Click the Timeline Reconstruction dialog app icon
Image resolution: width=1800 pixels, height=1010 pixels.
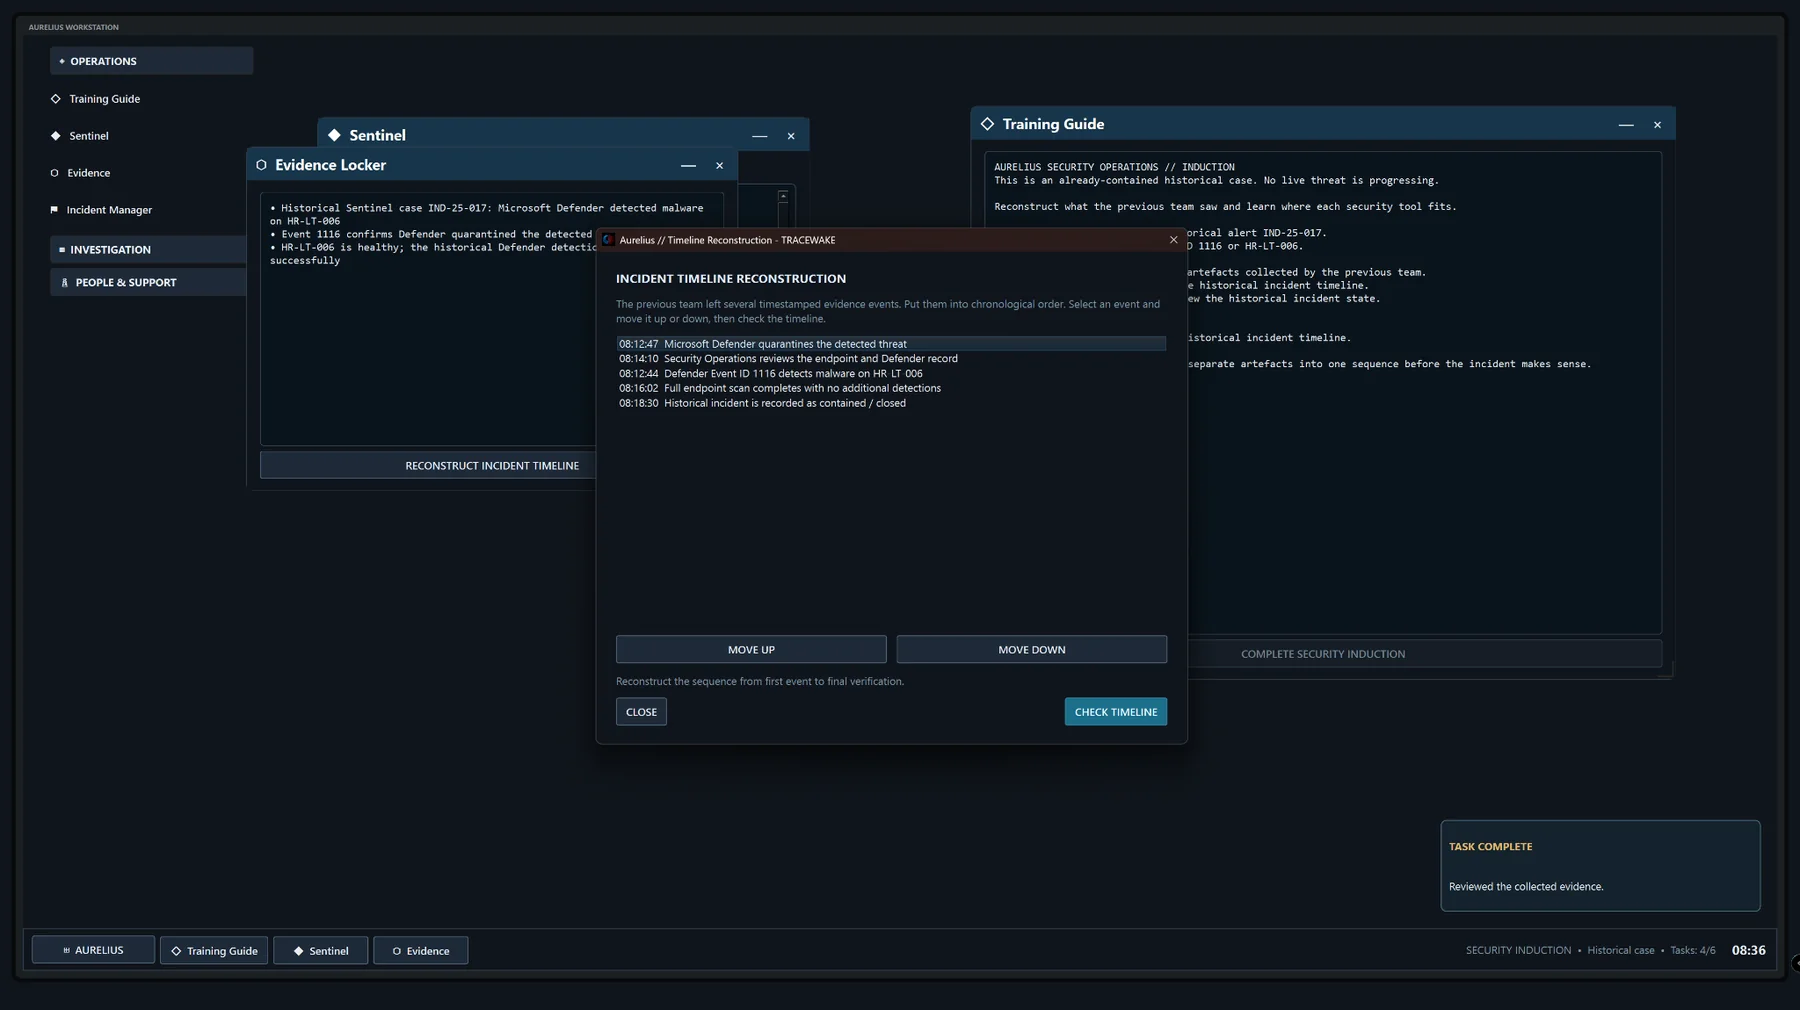tap(608, 240)
